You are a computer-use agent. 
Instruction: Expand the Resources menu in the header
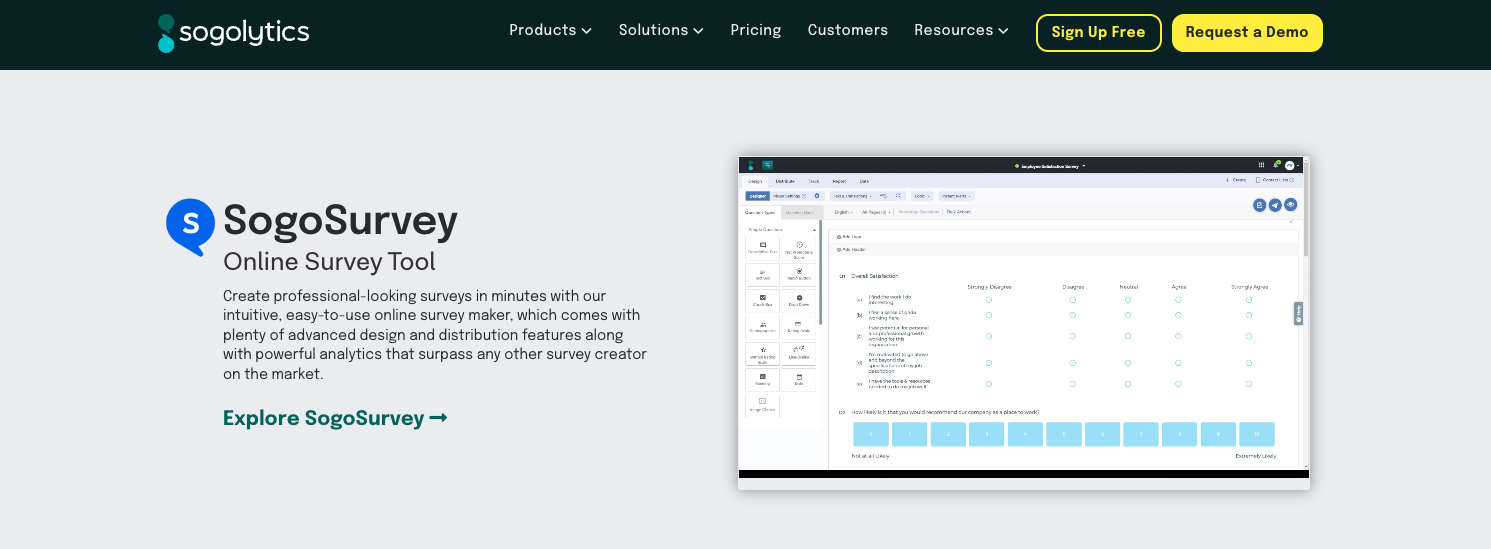click(961, 30)
